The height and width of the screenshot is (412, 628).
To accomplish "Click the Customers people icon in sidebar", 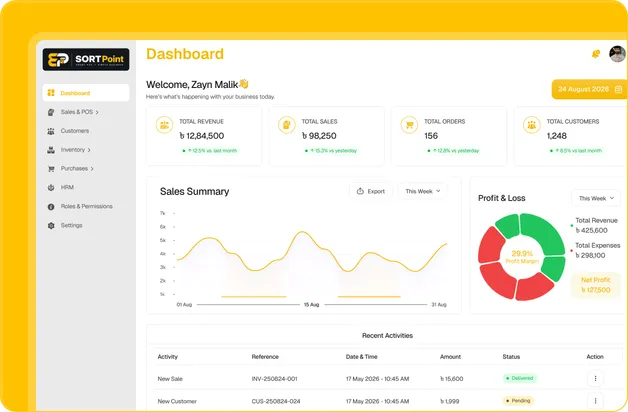I will point(51,131).
